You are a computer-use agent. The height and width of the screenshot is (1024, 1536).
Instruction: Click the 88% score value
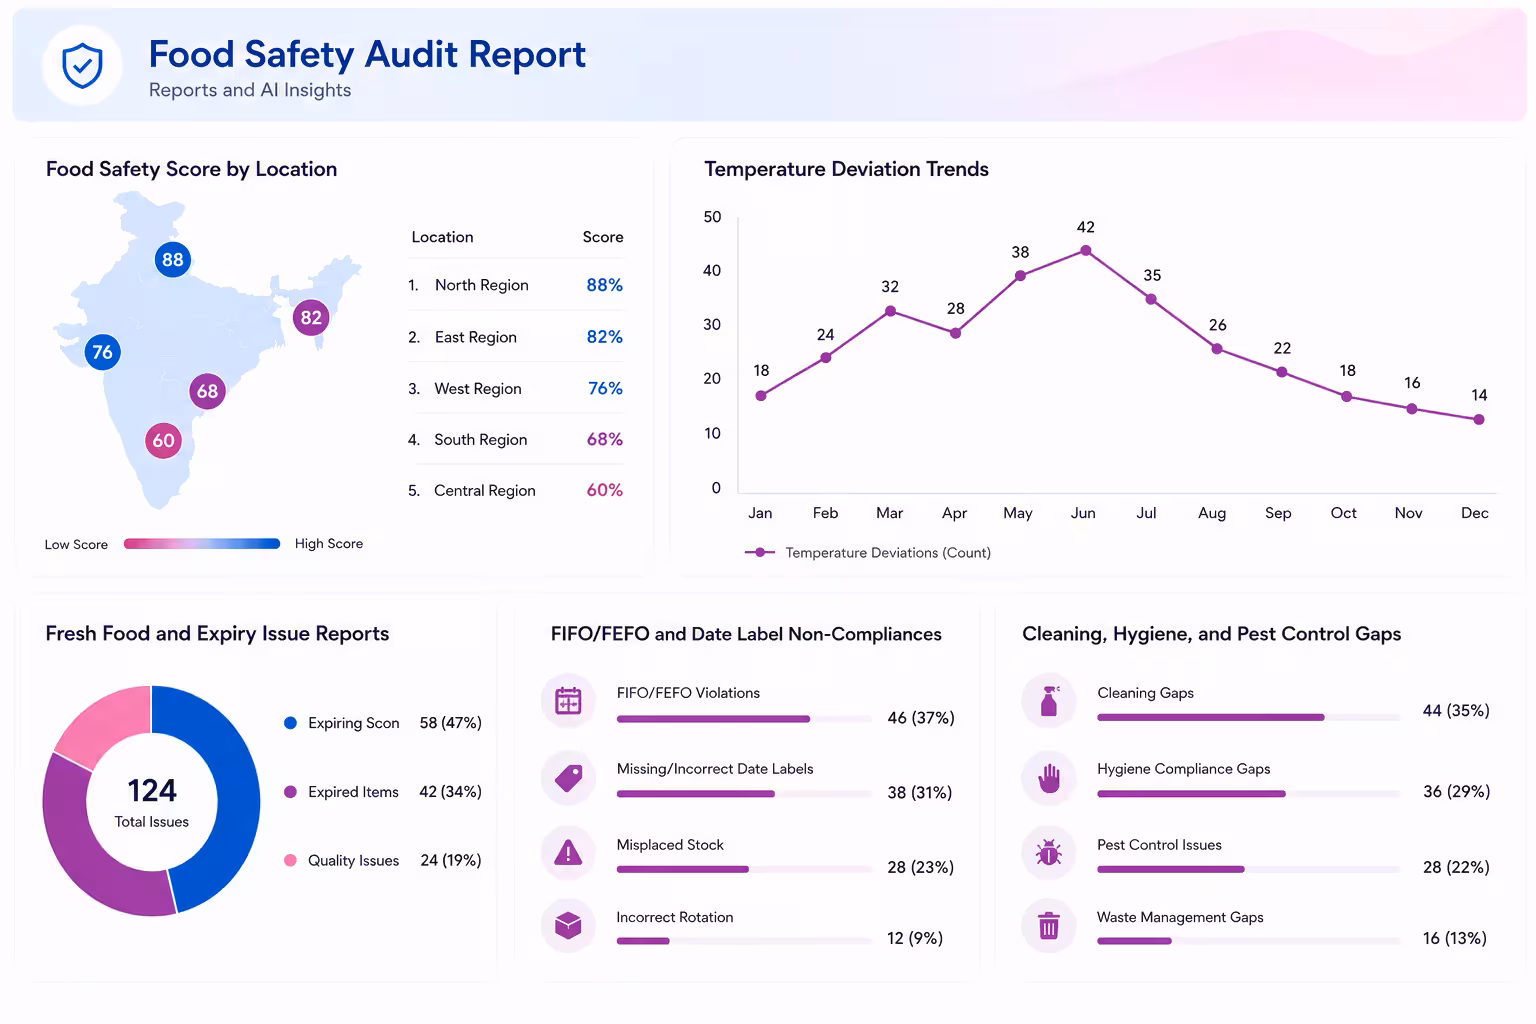[x=604, y=285]
